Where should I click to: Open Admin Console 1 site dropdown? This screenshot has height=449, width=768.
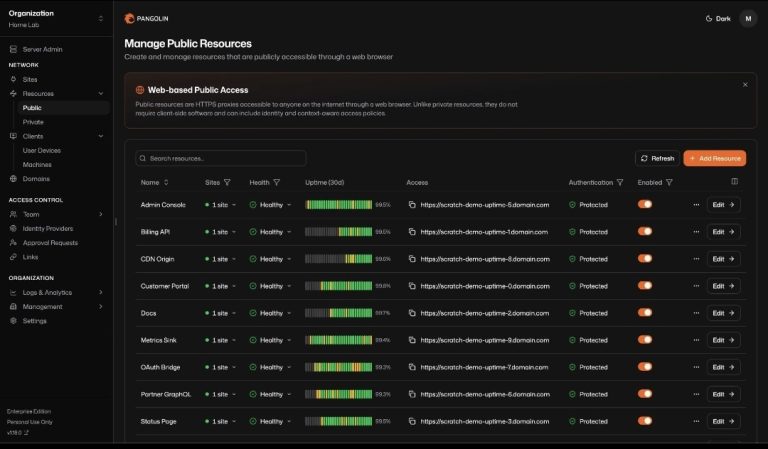tap(220, 205)
